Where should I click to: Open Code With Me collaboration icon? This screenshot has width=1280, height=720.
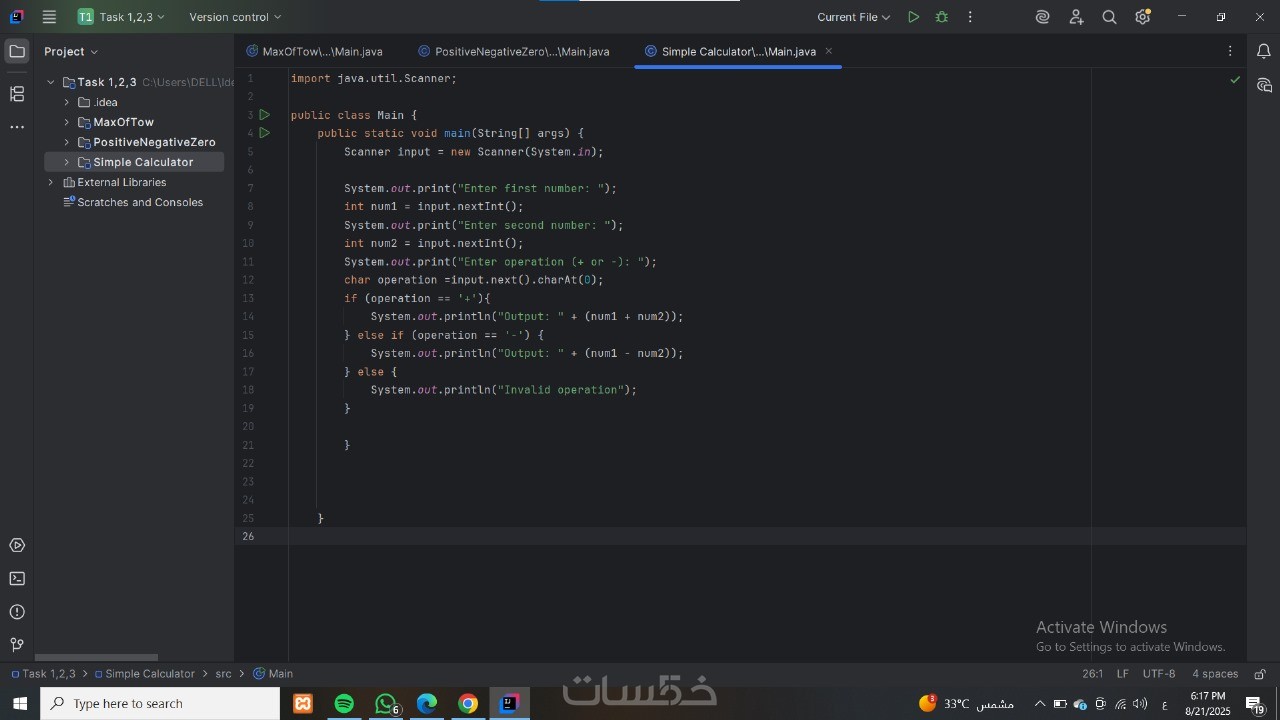point(1076,17)
